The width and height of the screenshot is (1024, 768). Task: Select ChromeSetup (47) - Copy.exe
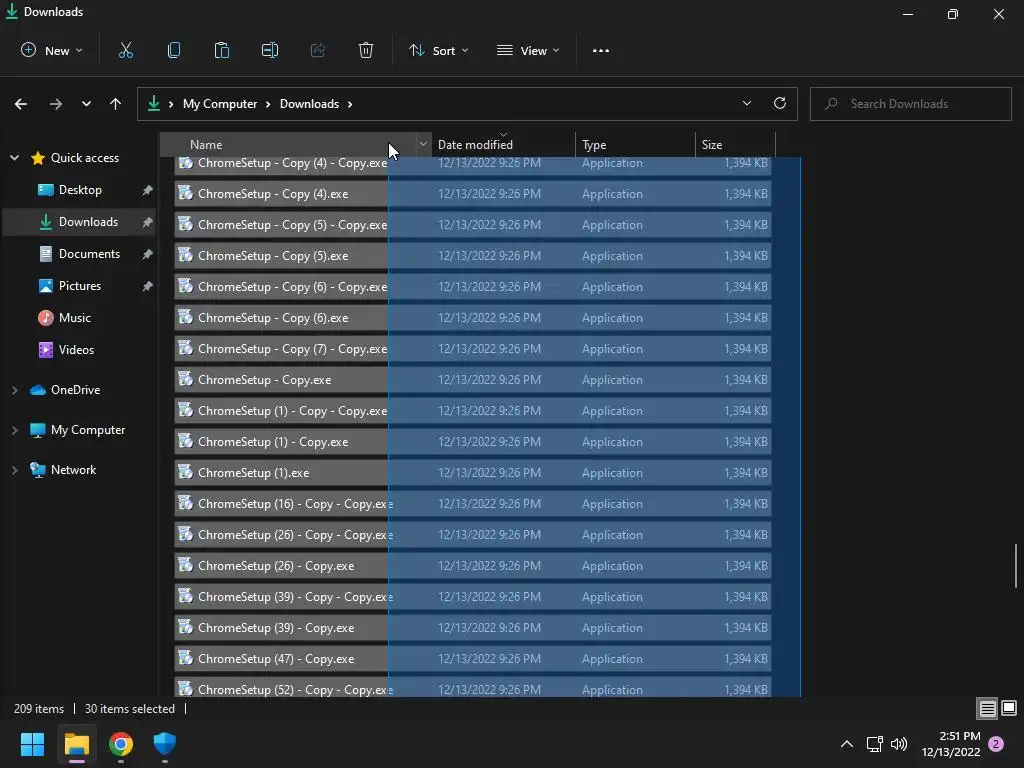tap(473, 659)
